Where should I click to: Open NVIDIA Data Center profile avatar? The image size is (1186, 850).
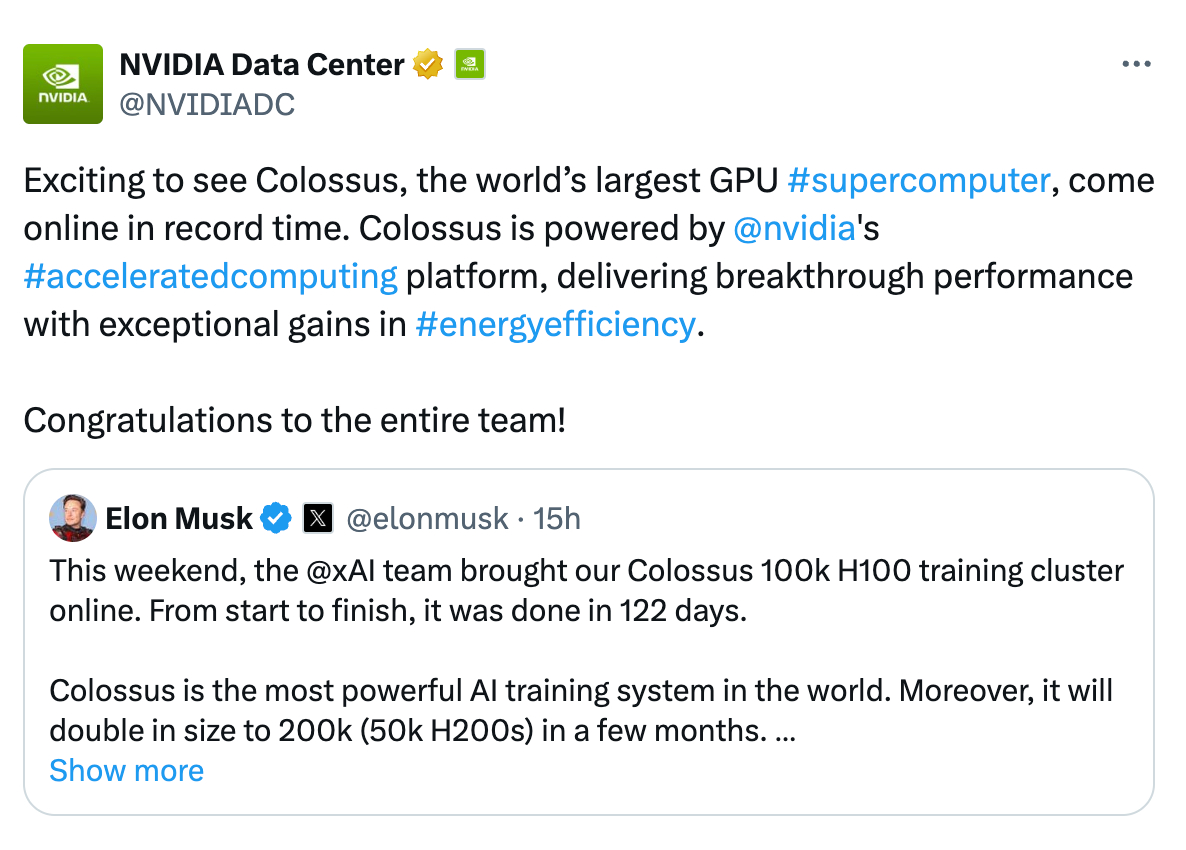(x=63, y=84)
